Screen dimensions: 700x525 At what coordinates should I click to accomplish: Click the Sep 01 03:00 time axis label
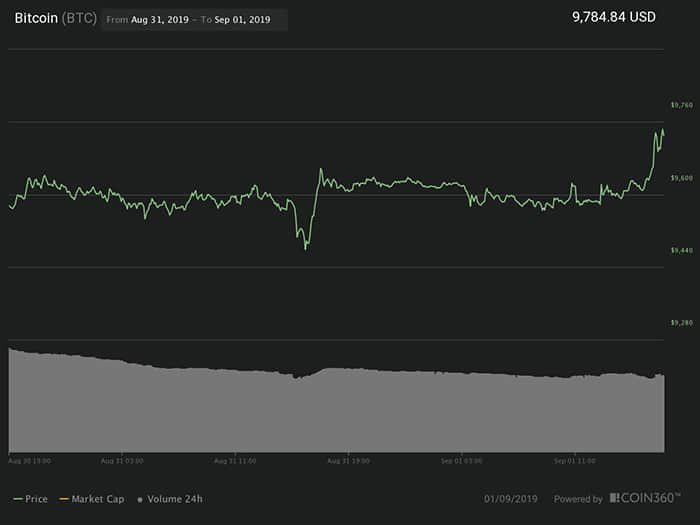point(462,461)
